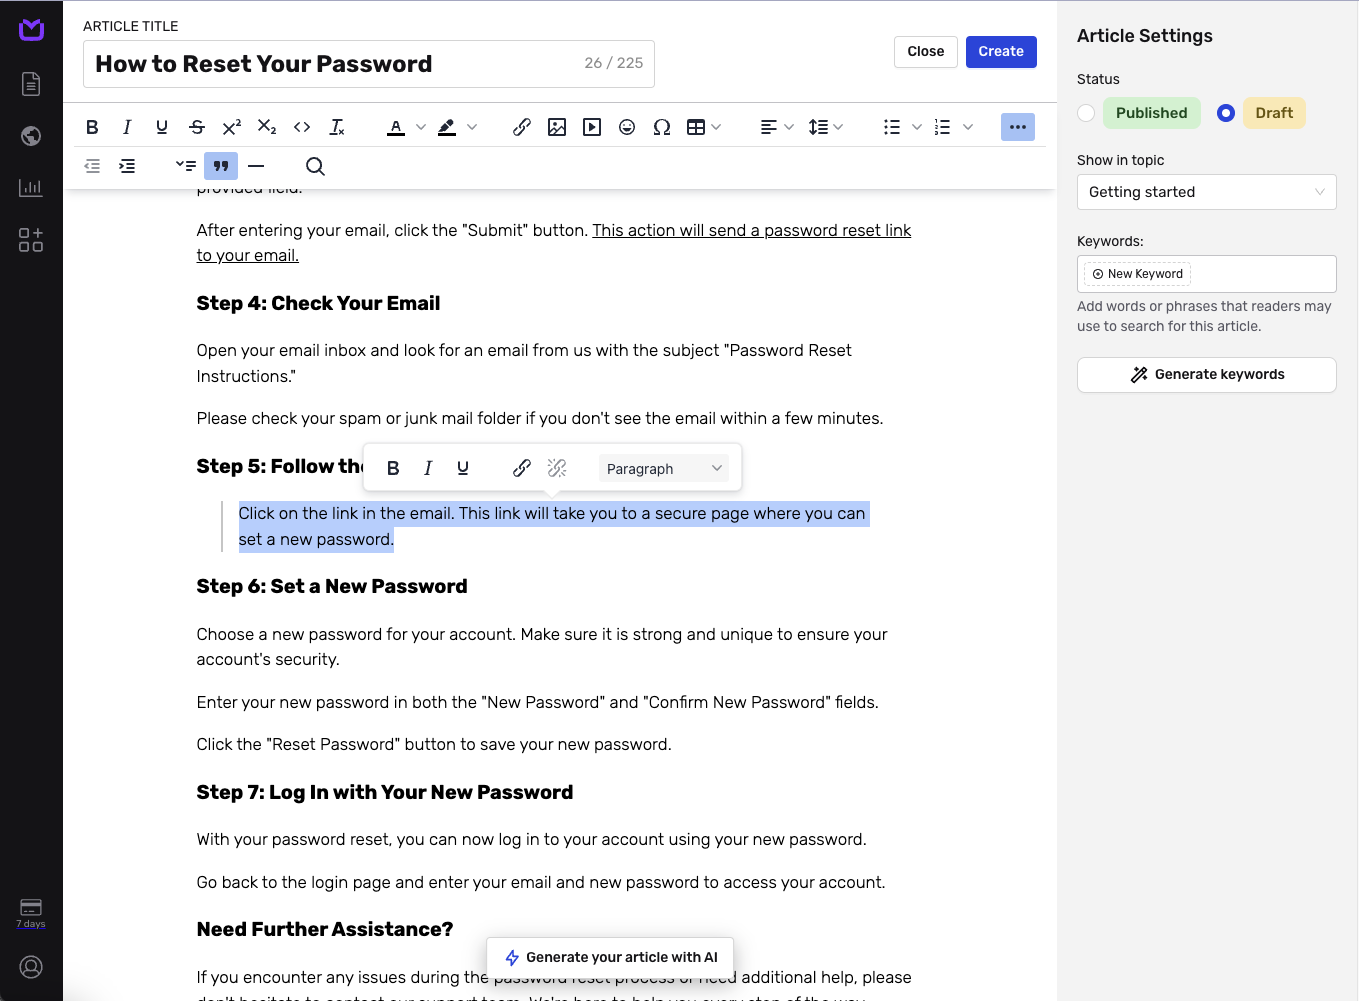Open the globe site icon in sidebar
Screen dimensions: 1359x1001
pos(31,136)
